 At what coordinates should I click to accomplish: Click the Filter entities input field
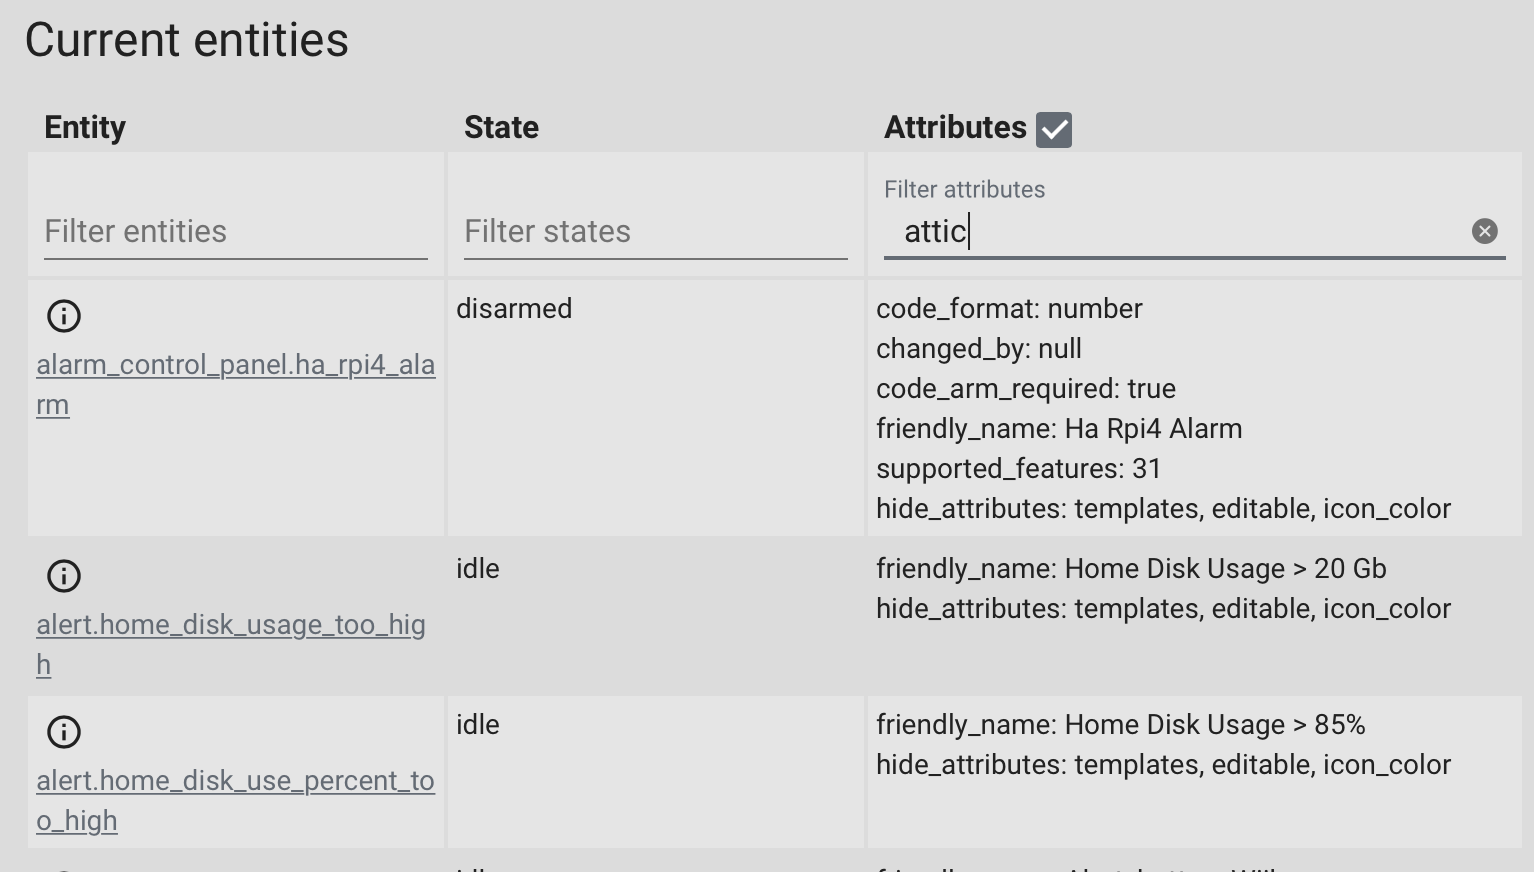point(235,231)
